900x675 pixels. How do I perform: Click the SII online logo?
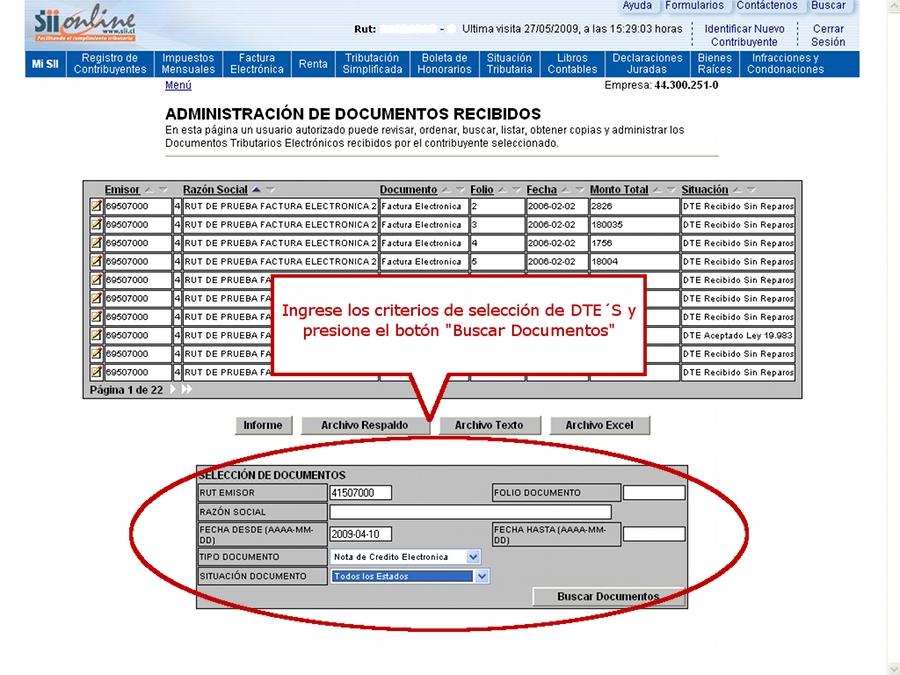(85, 25)
